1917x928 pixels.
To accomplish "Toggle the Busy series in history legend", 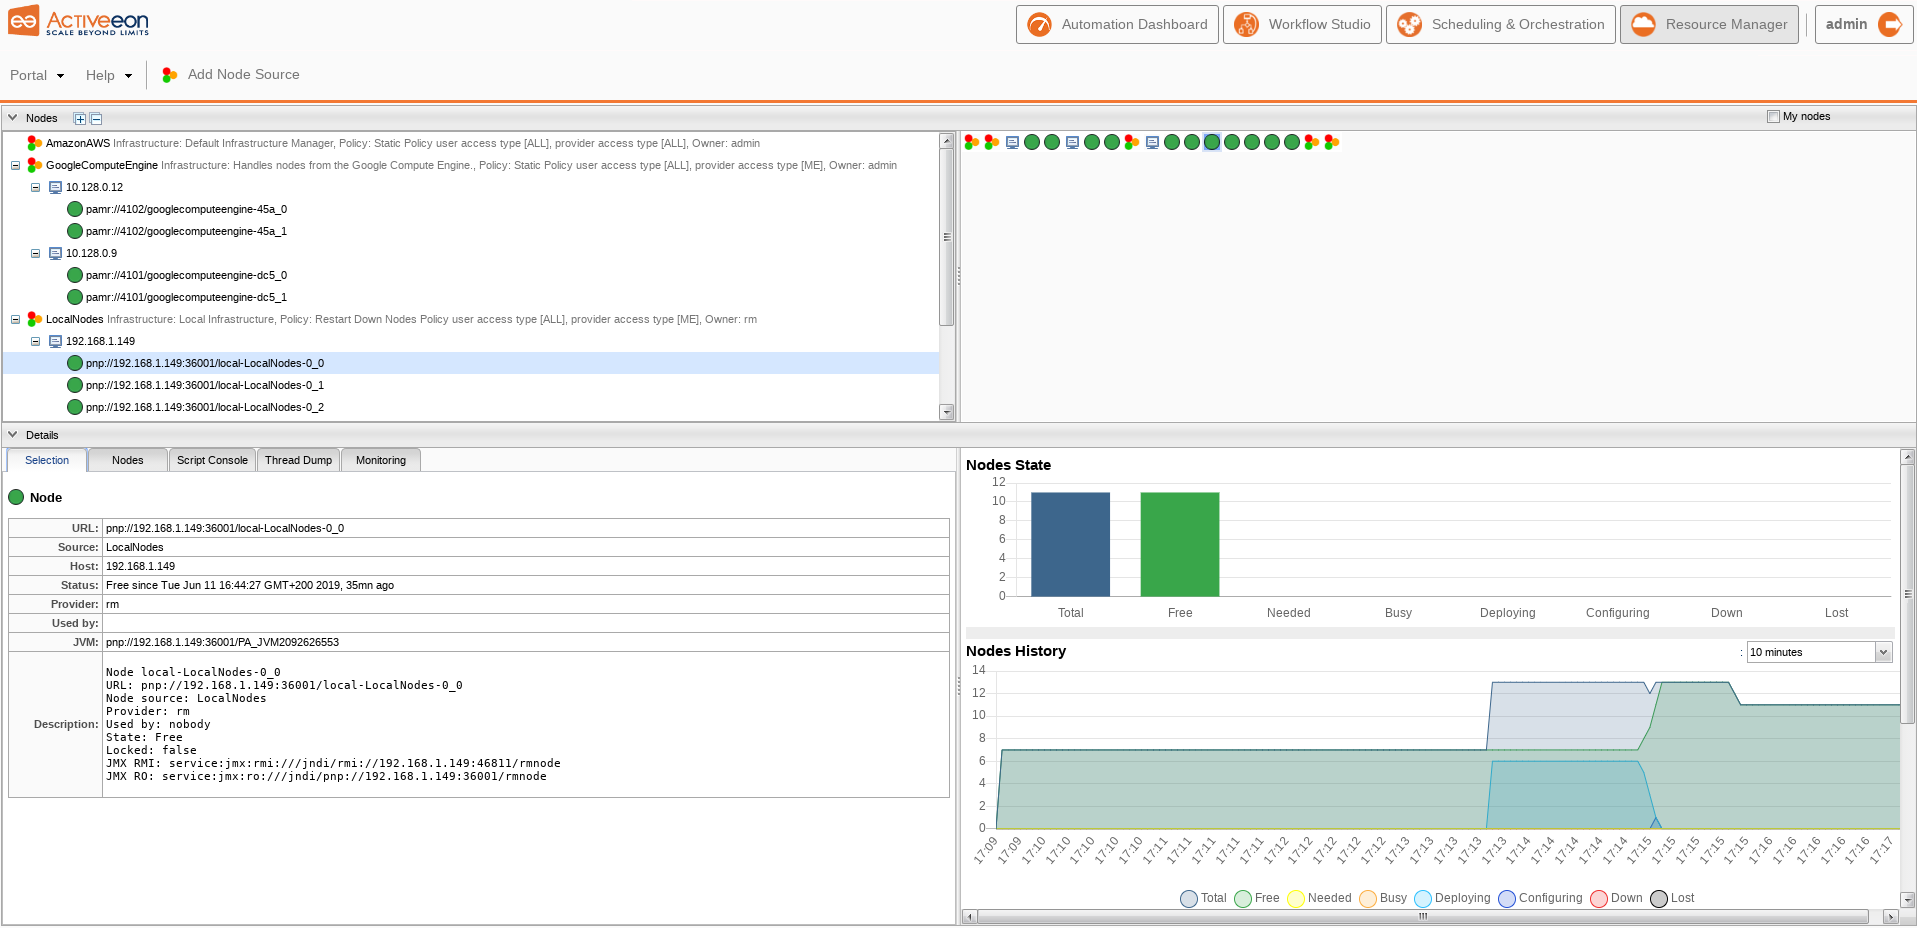I will [x=1383, y=898].
